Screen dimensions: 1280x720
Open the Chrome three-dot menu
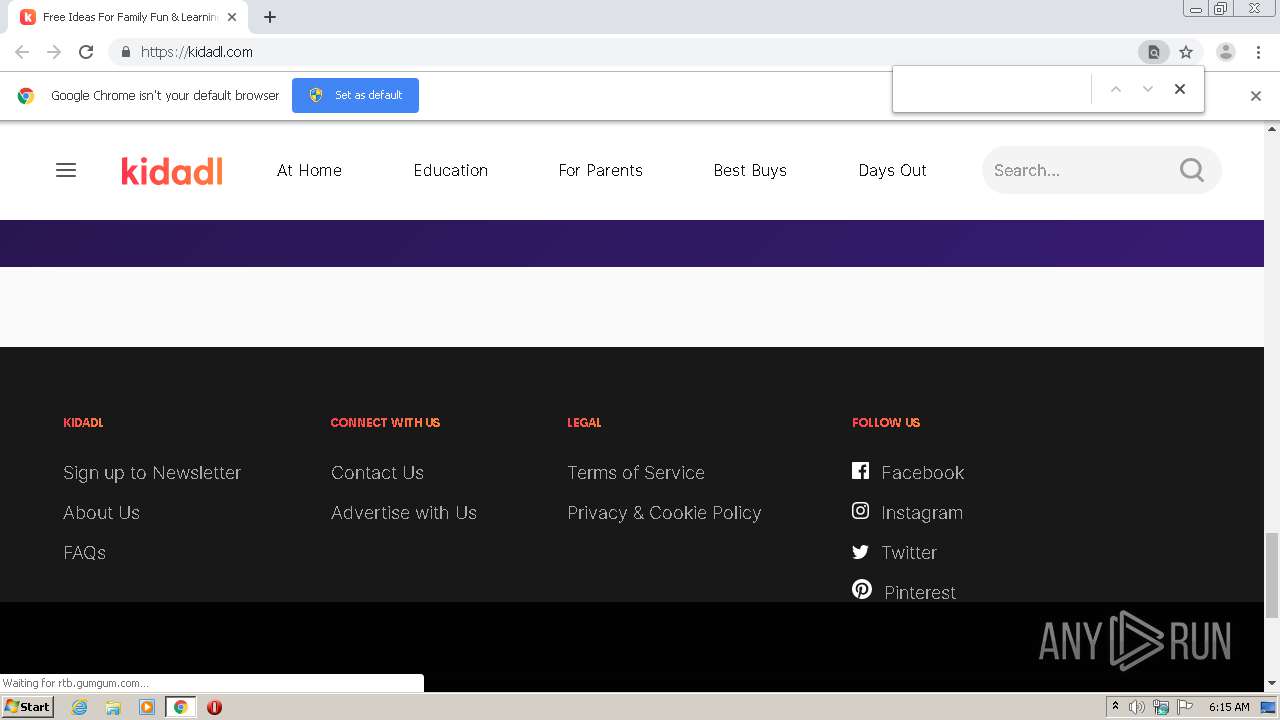tap(1258, 52)
